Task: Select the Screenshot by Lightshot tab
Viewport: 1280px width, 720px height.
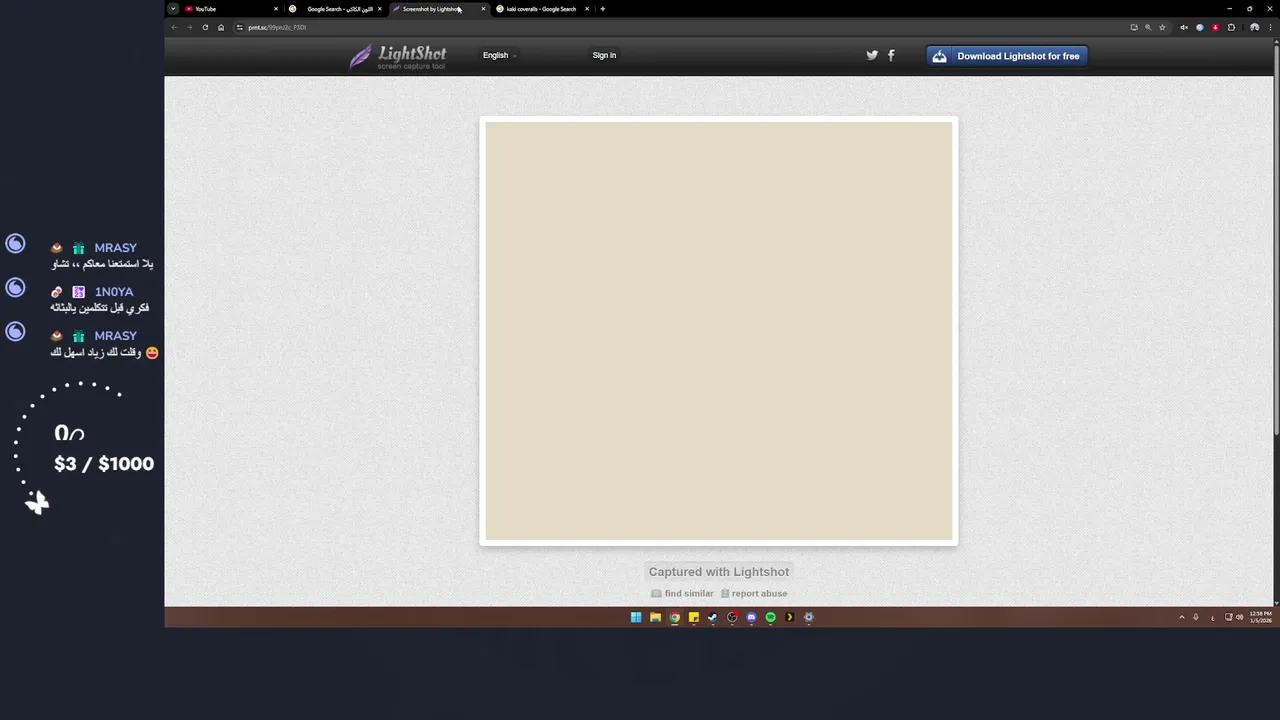Action: [438, 9]
